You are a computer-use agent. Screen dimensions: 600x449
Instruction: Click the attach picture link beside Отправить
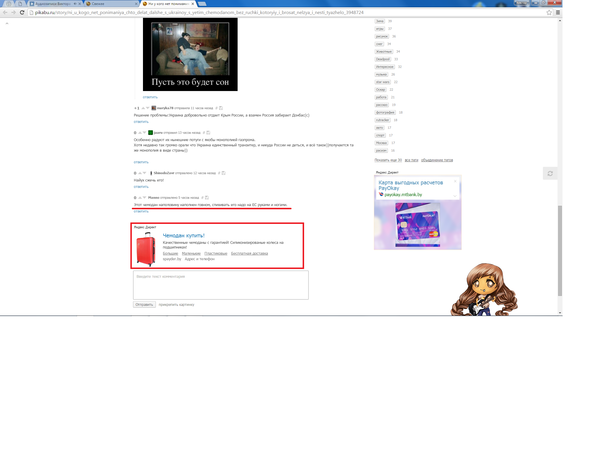click(176, 305)
